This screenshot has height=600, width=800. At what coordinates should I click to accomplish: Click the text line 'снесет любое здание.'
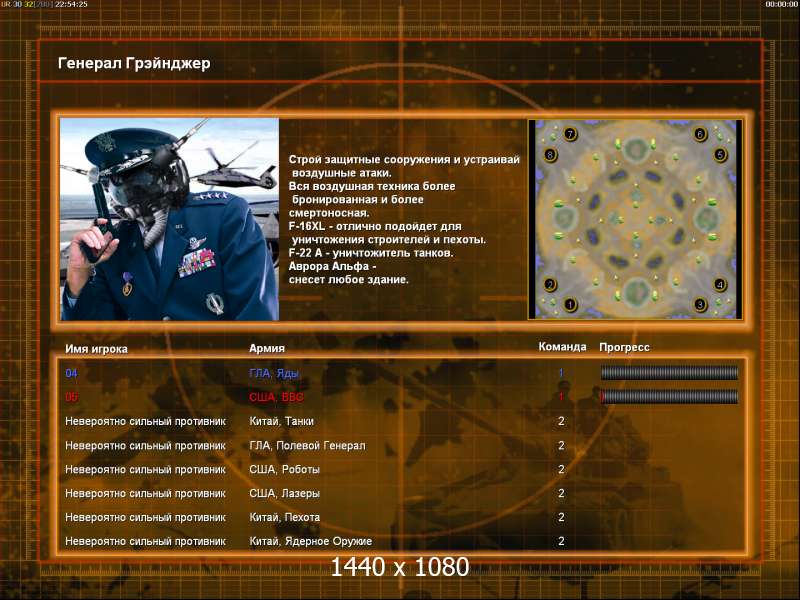[348, 280]
